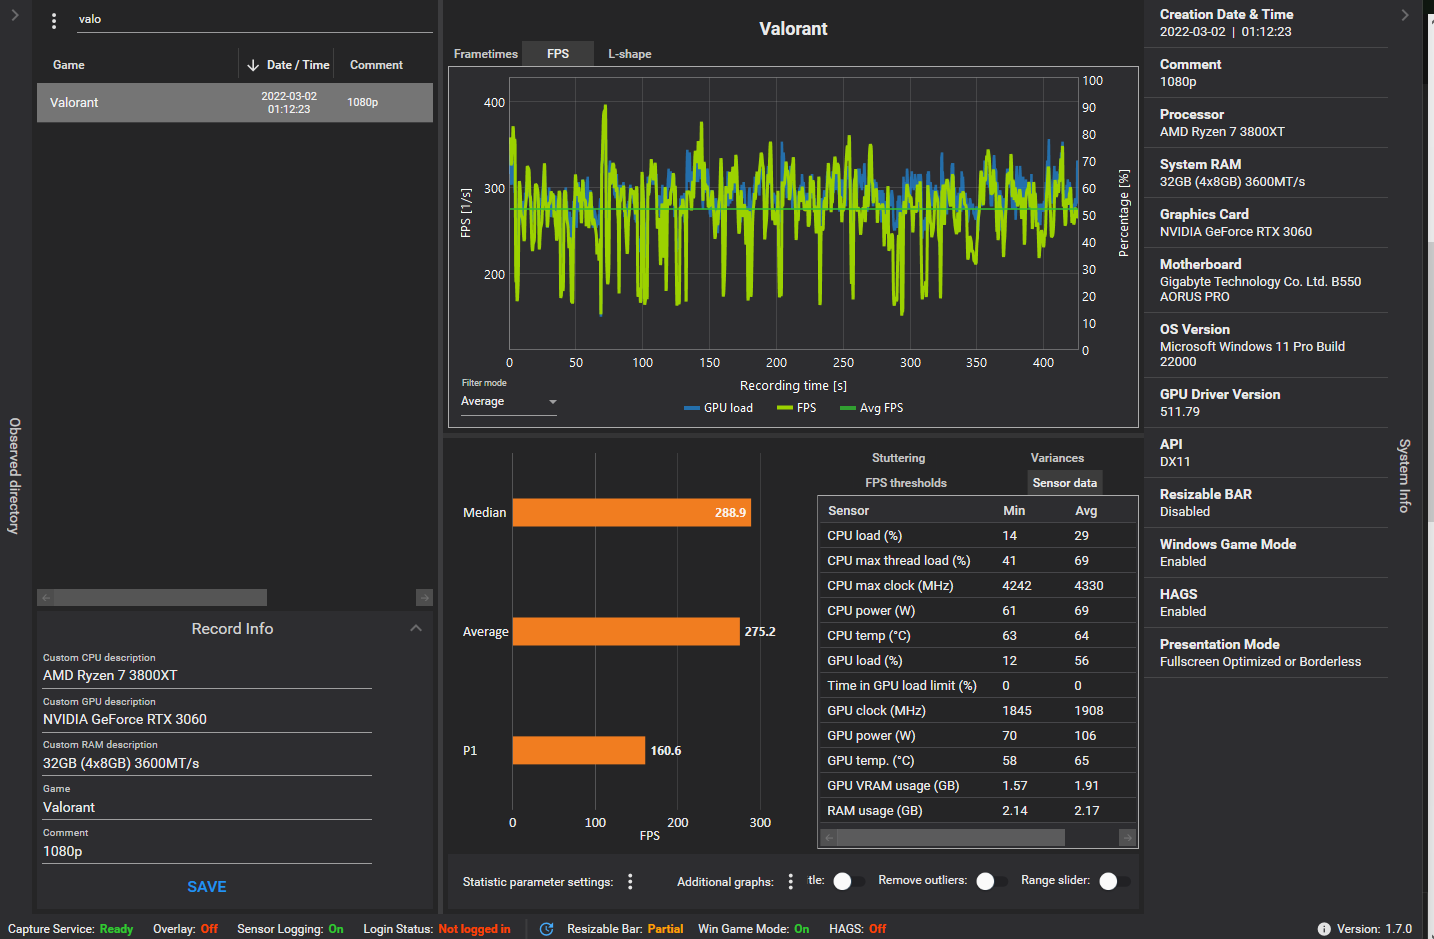
Task: Click the Comment input field
Action: [207, 851]
